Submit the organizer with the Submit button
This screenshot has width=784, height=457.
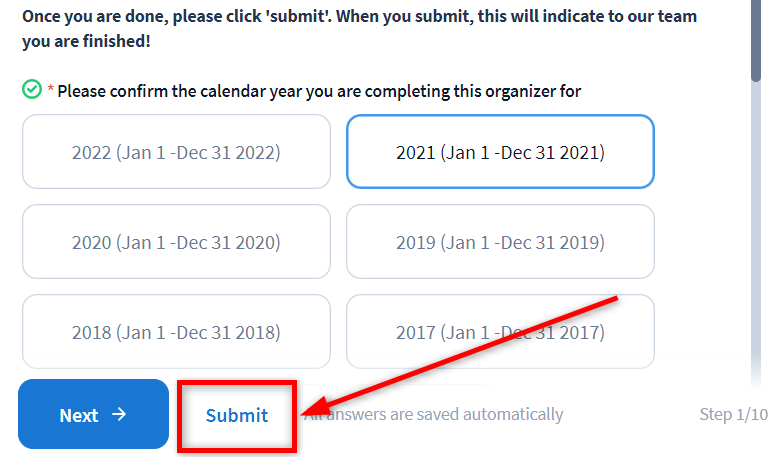pos(237,416)
